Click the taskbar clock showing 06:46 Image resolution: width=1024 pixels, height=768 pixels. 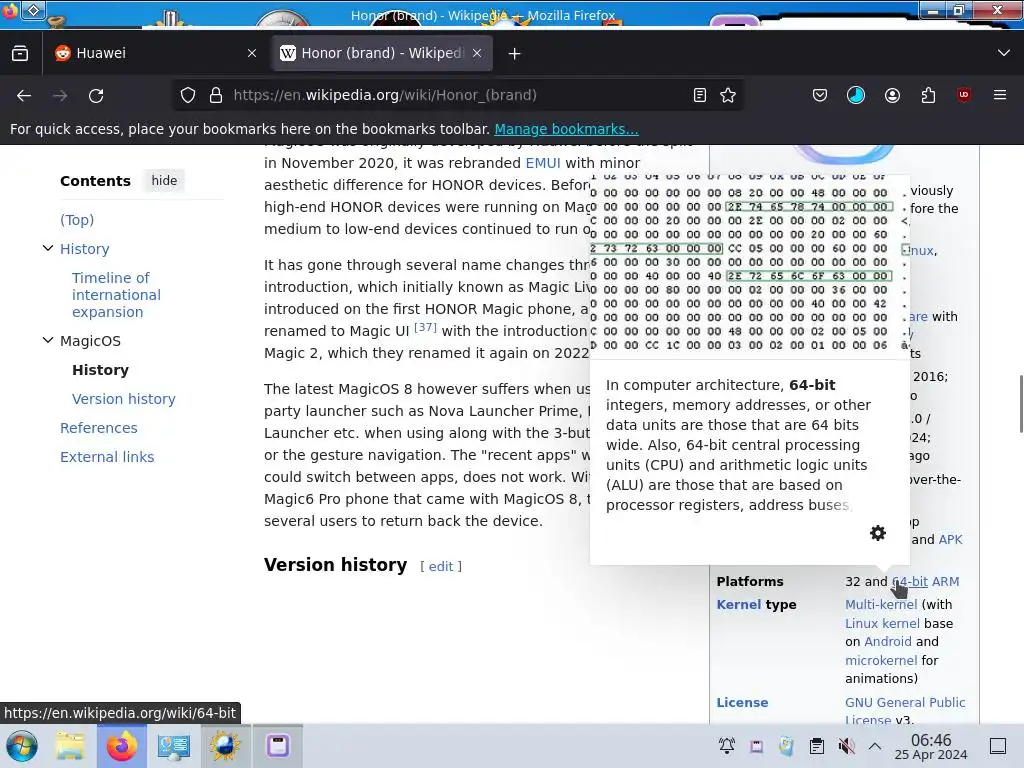pyautogui.click(x=931, y=746)
